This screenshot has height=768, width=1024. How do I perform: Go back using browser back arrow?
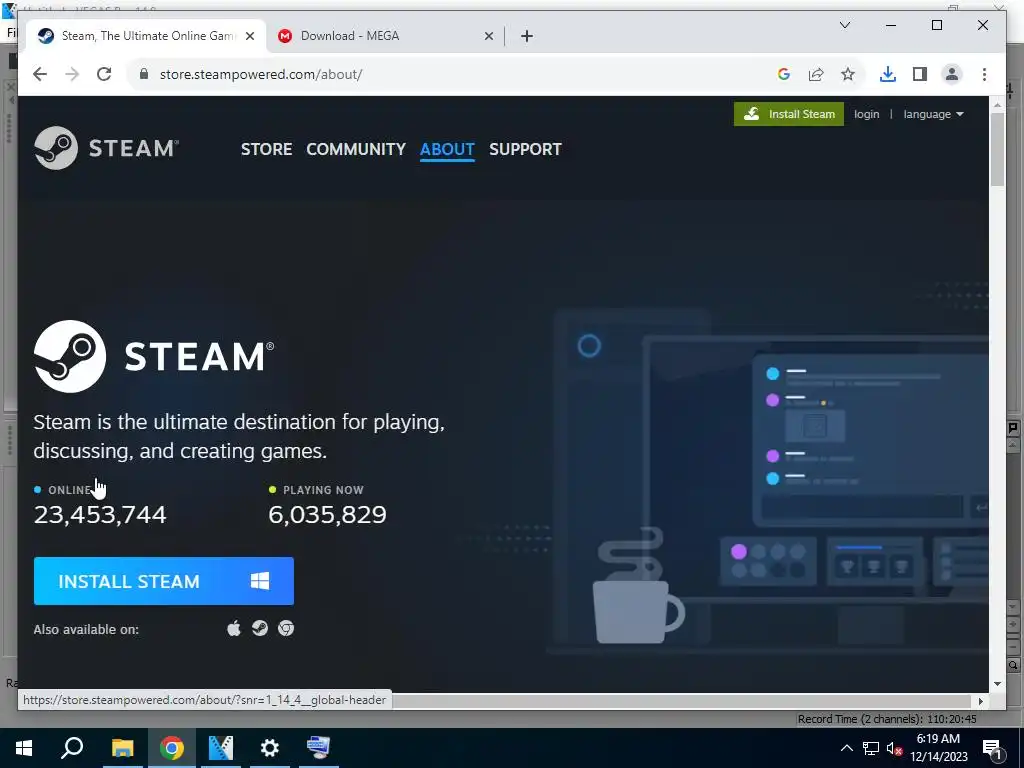[40, 74]
